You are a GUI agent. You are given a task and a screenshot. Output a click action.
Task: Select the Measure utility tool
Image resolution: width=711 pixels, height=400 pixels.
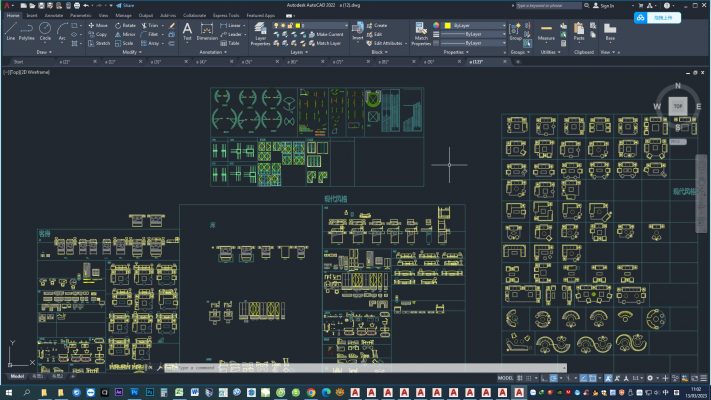click(546, 30)
